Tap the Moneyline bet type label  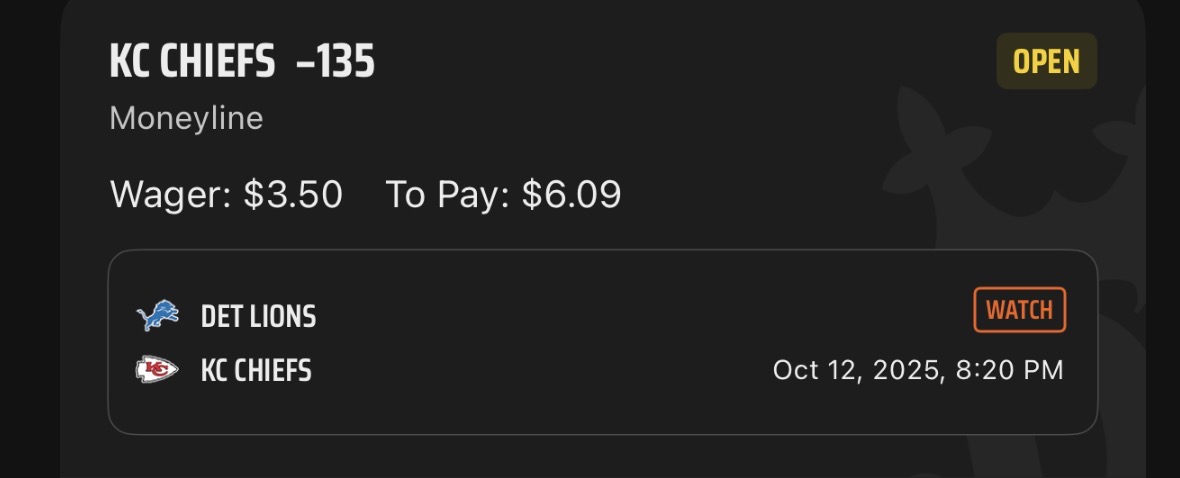pyautogui.click(x=186, y=118)
